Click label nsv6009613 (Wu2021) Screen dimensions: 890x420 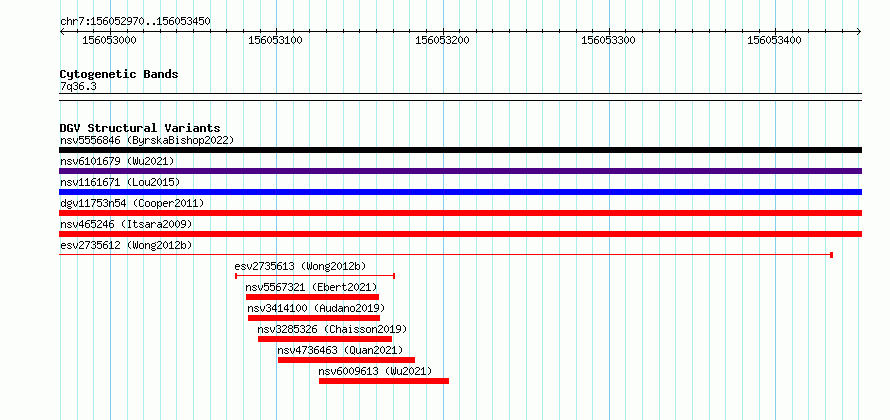click(x=375, y=371)
